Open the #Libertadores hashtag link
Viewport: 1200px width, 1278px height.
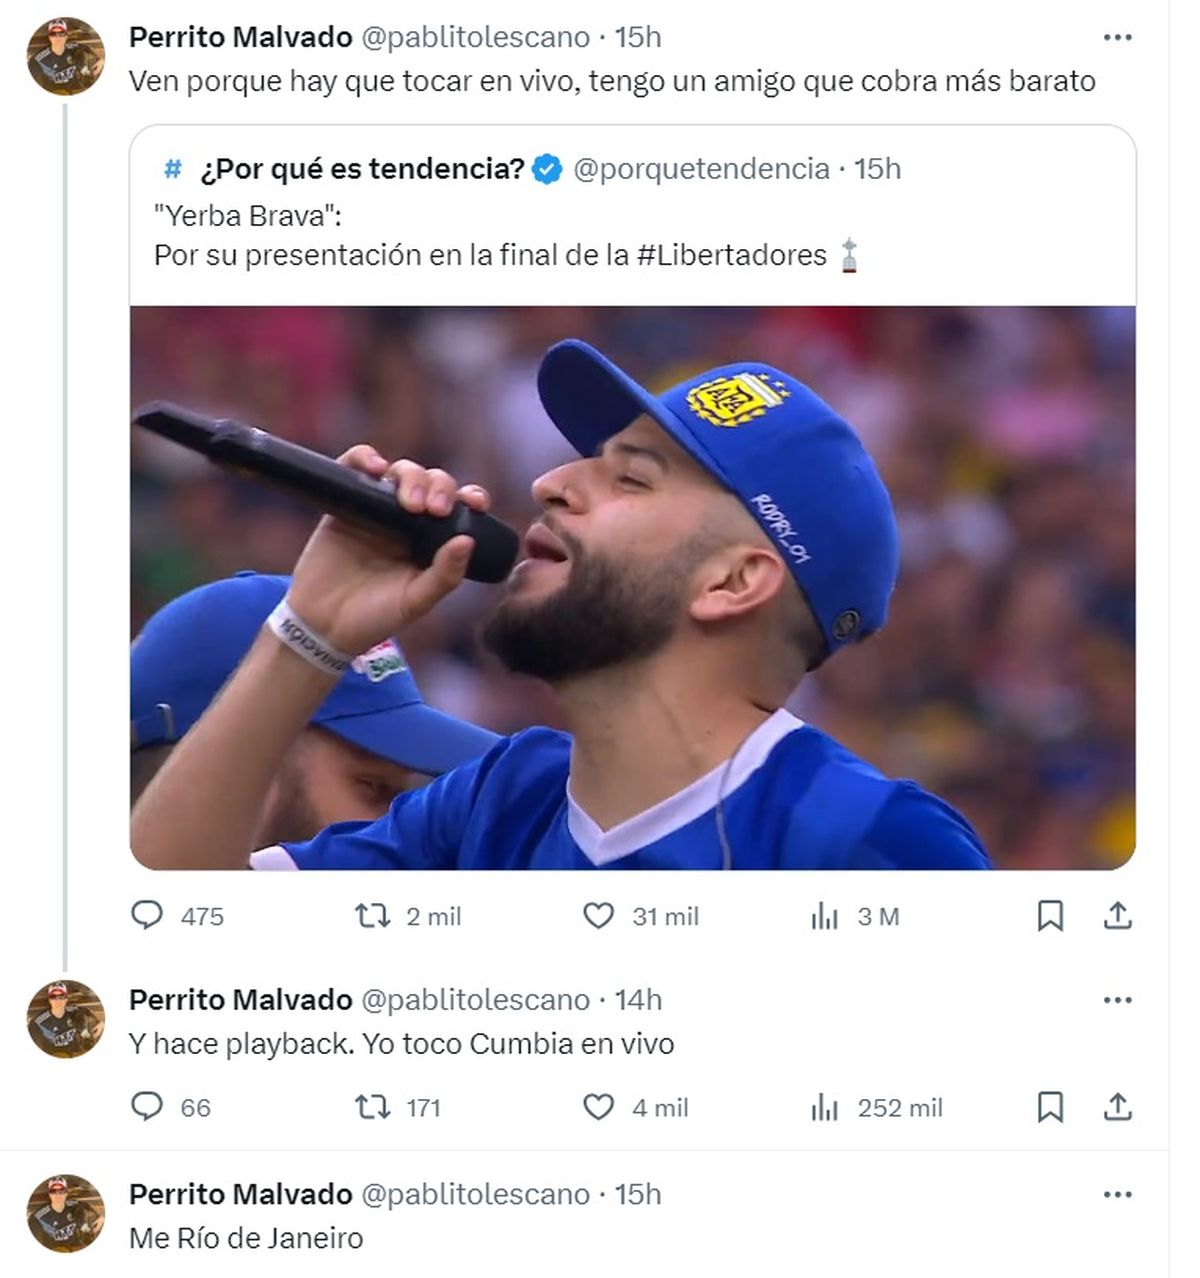point(731,255)
